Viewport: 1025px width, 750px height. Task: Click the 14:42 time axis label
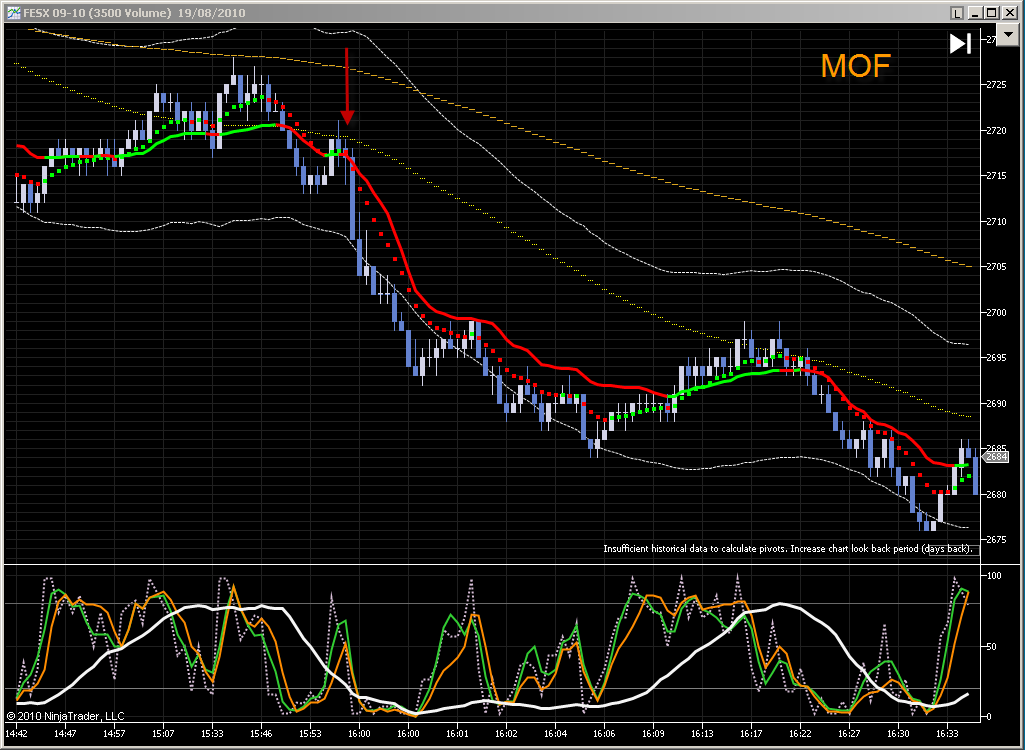click(16, 734)
